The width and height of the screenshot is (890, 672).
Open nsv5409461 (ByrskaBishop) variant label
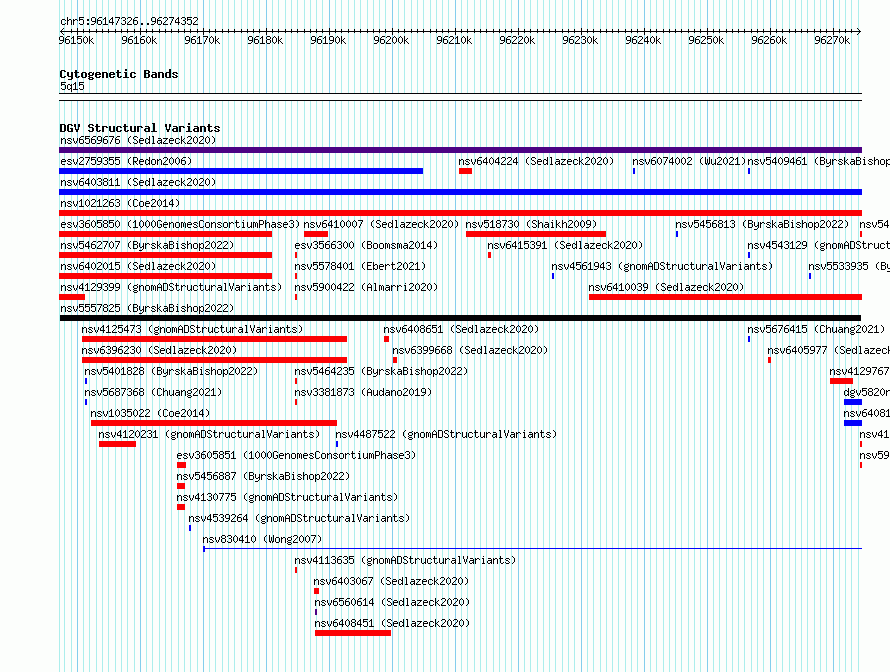coord(818,161)
